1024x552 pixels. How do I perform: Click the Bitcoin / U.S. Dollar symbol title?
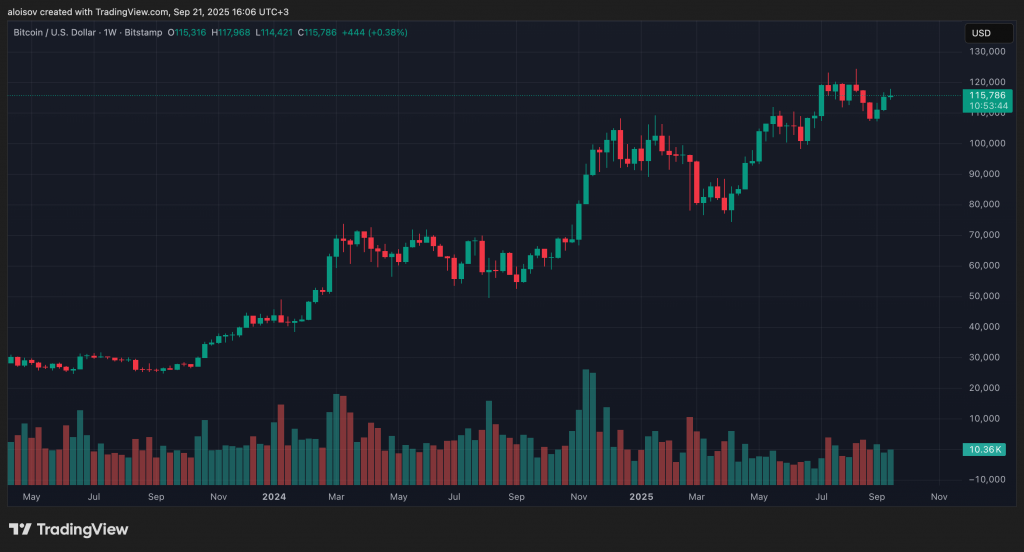(x=55, y=32)
